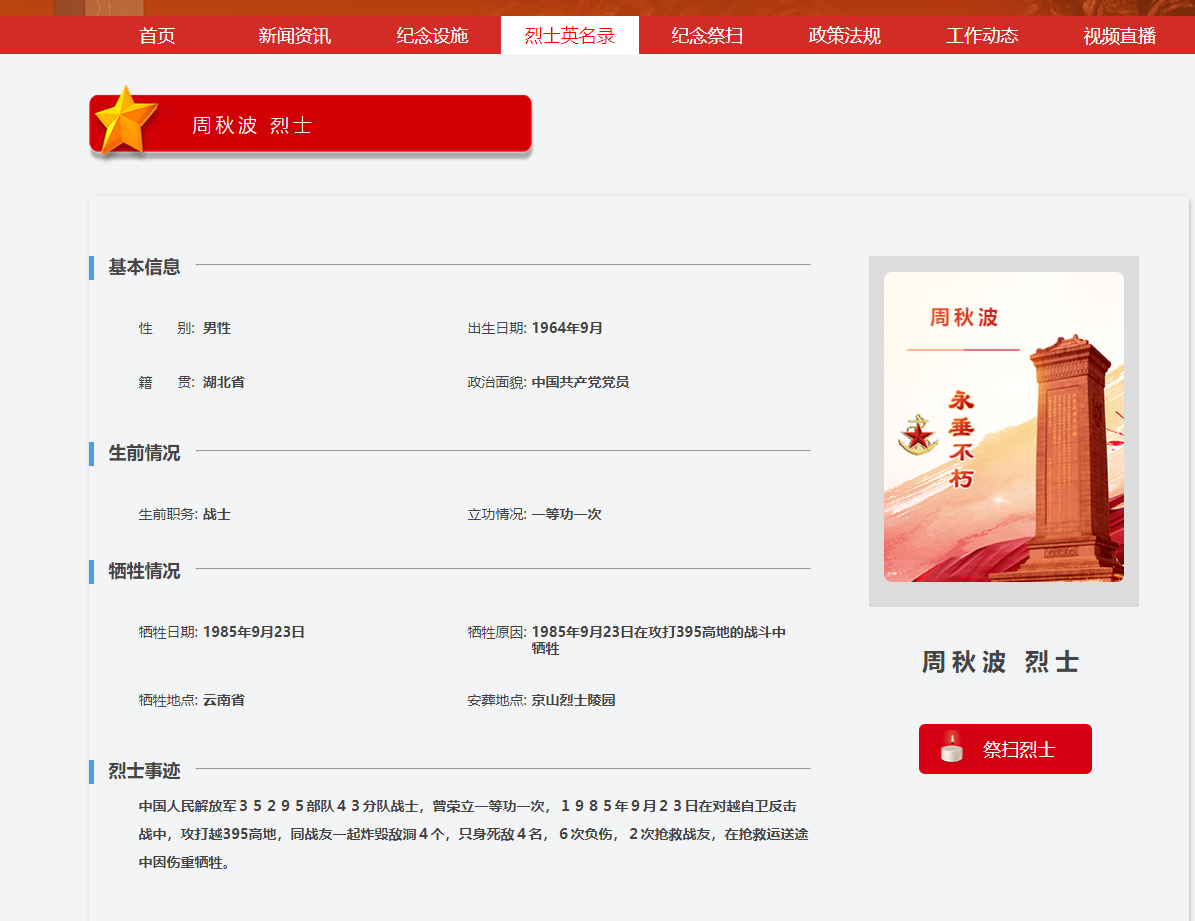
Task: Open the 首页 navigation tab
Action: [157, 36]
